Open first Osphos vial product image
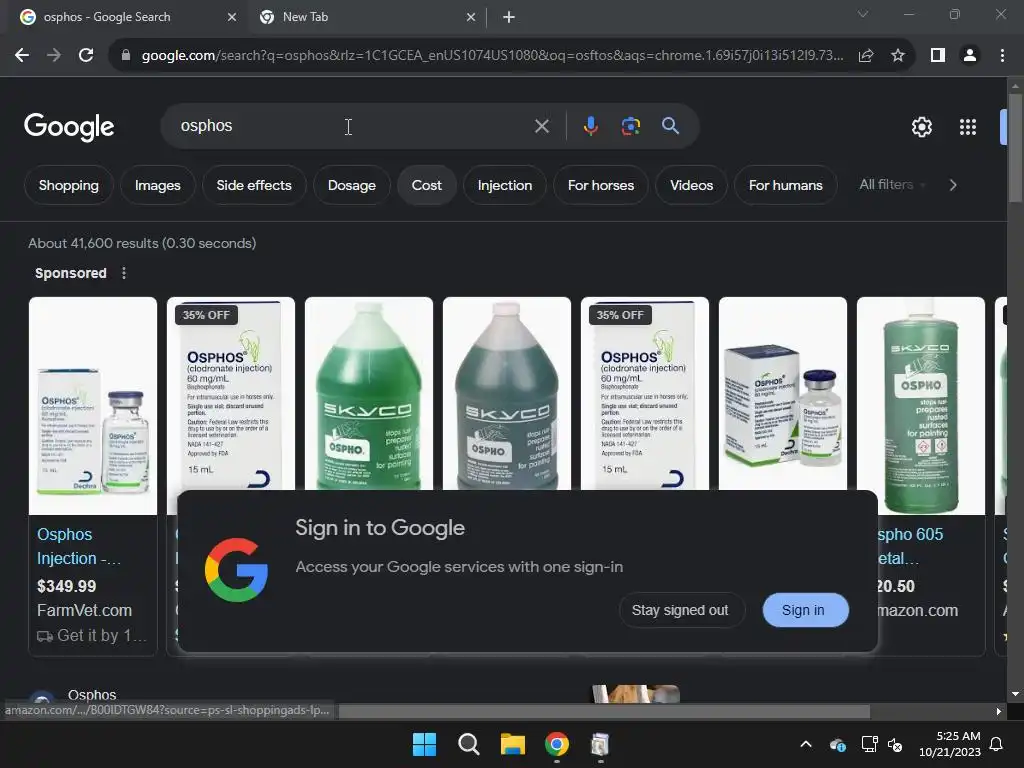 click(93, 406)
